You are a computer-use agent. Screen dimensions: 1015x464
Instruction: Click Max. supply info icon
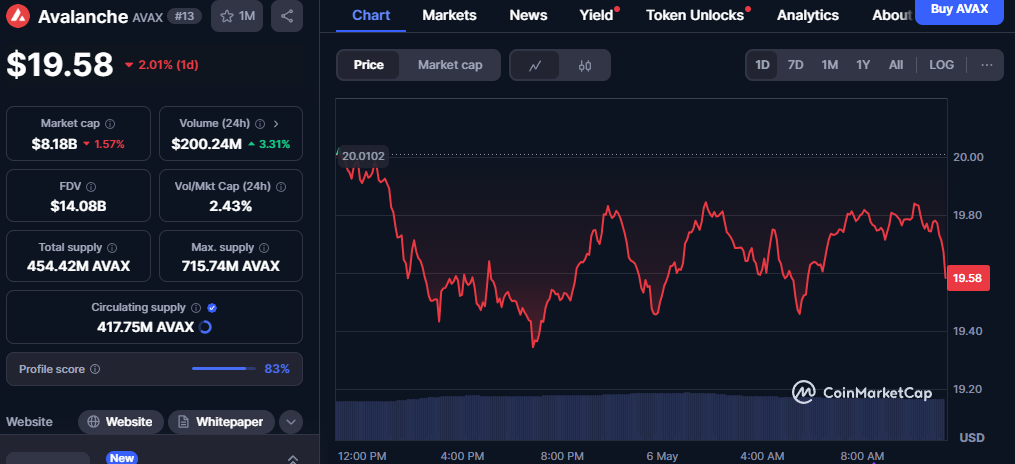click(x=265, y=247)
